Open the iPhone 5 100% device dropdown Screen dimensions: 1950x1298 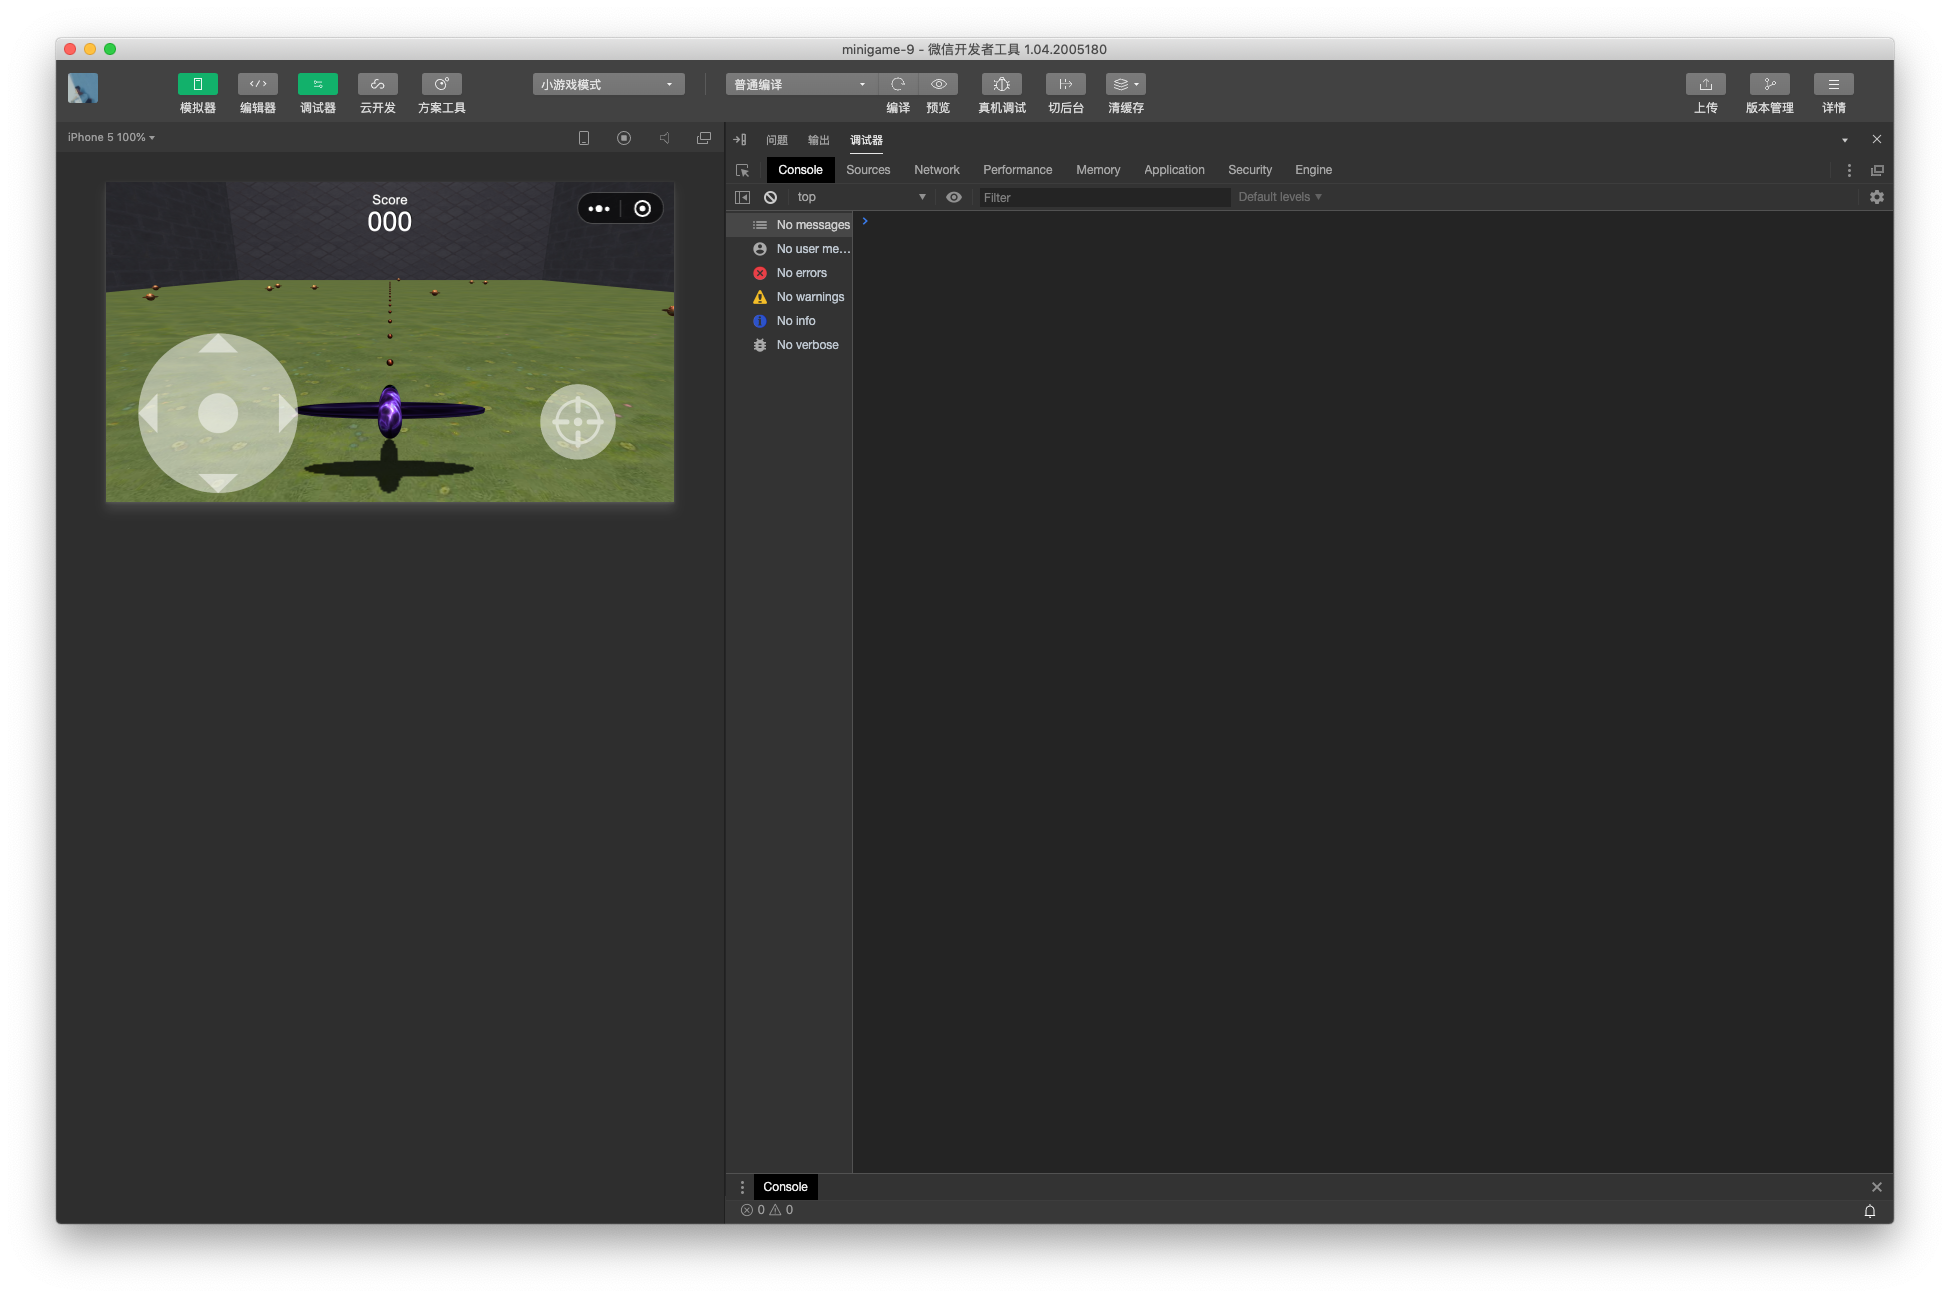coord(111,138)
